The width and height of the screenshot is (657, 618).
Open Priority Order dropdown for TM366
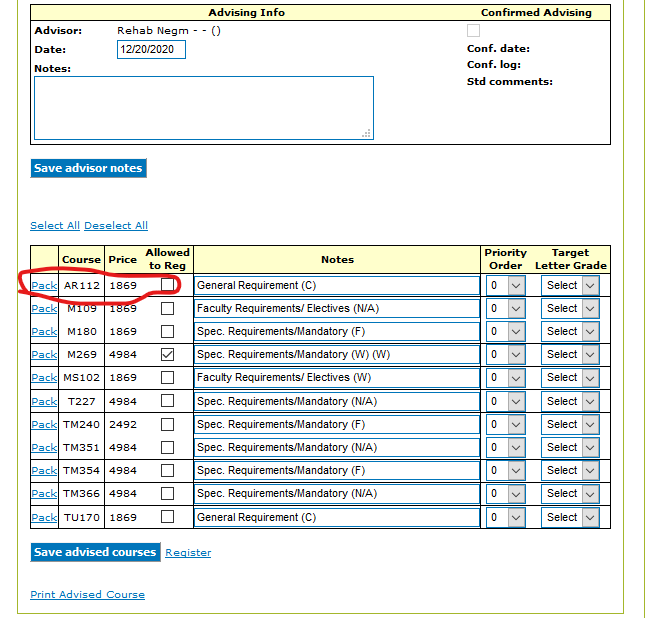point(506,494)
